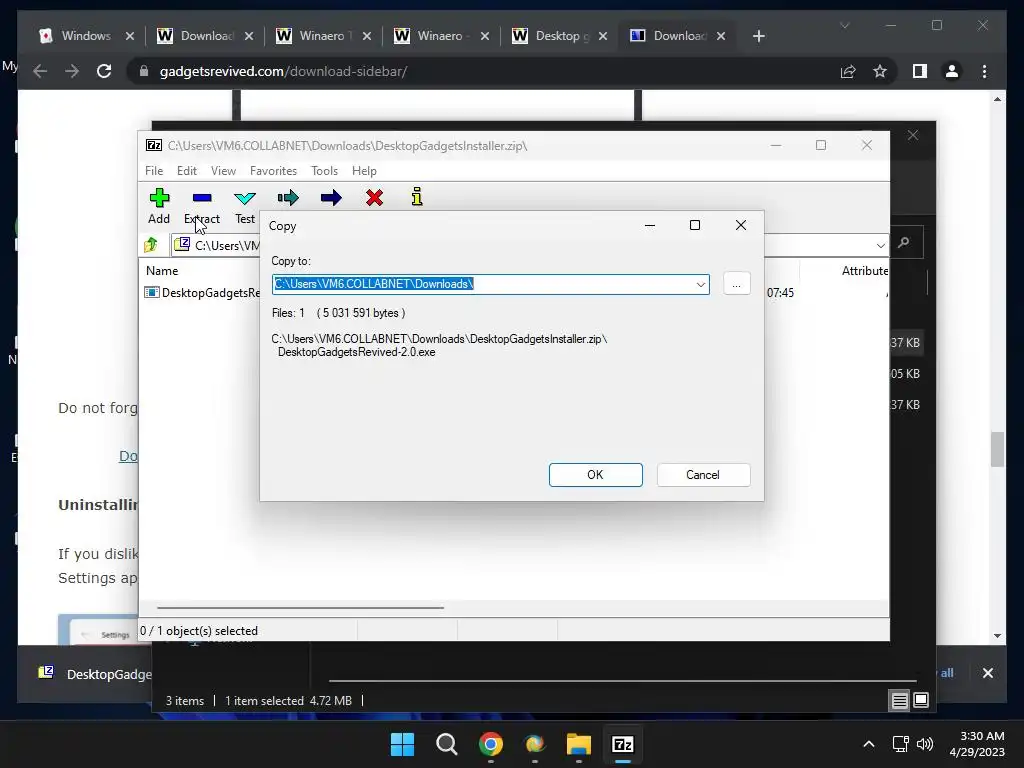Screen dimensions: 1024x768
Task: Open the Tools menu in 7-Zip
Action: click(x=325, y=170)
